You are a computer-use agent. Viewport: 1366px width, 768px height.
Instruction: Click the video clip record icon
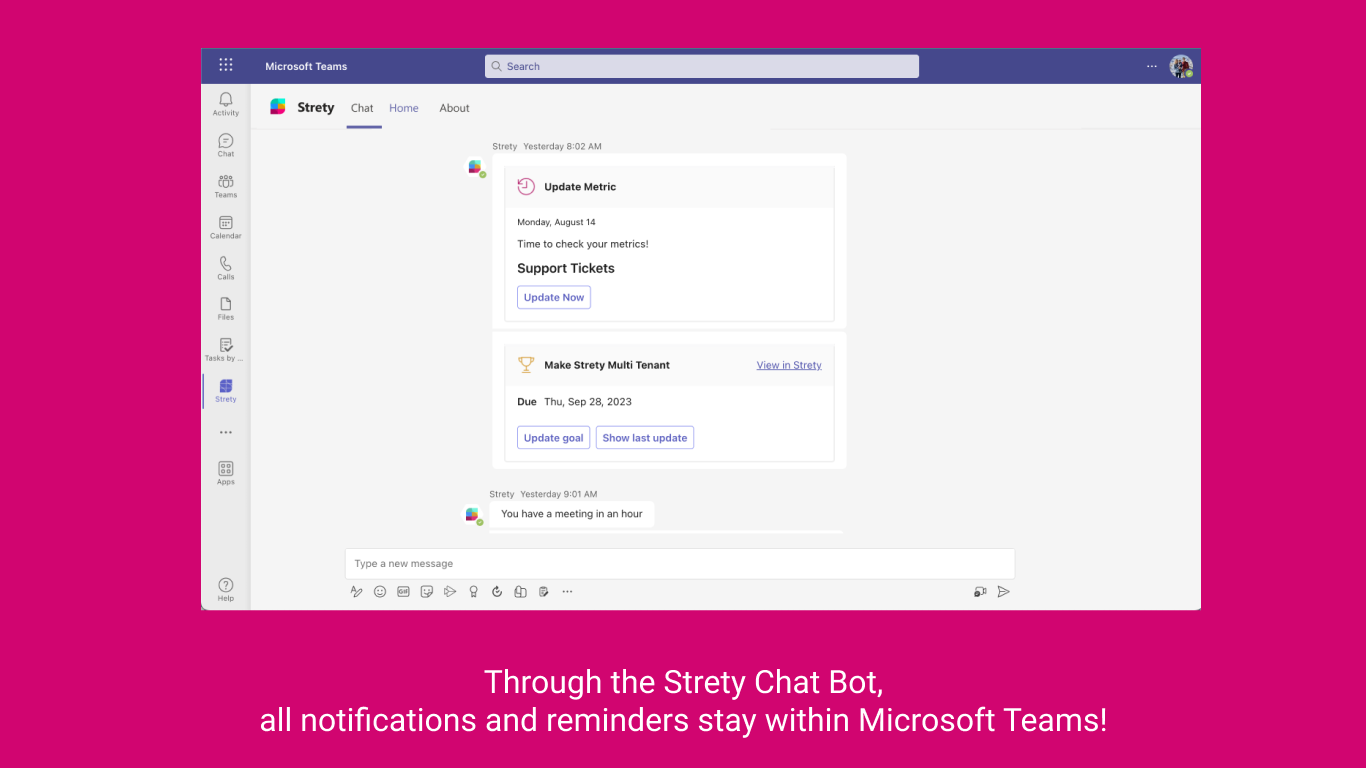[x=980, y=591]
